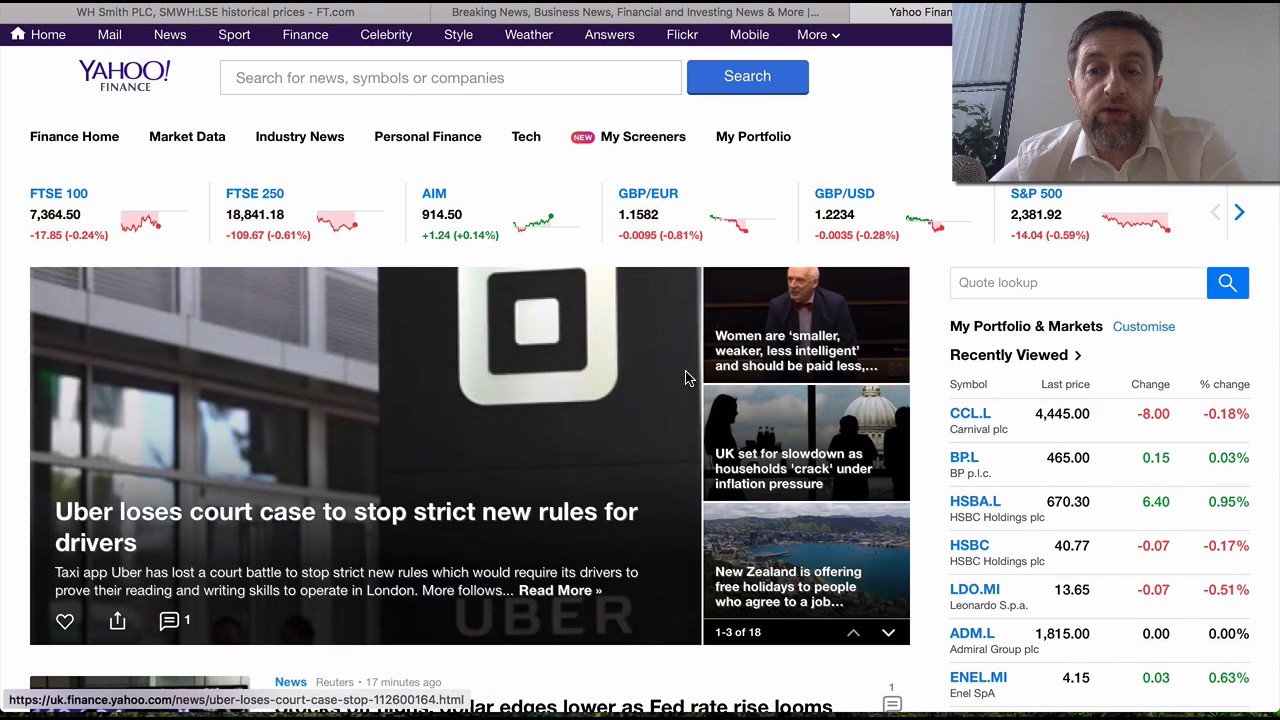The image size is (1280, 720).
Task: Click the blue Search button
Action: pyautogui.click(x=747, y=77)
